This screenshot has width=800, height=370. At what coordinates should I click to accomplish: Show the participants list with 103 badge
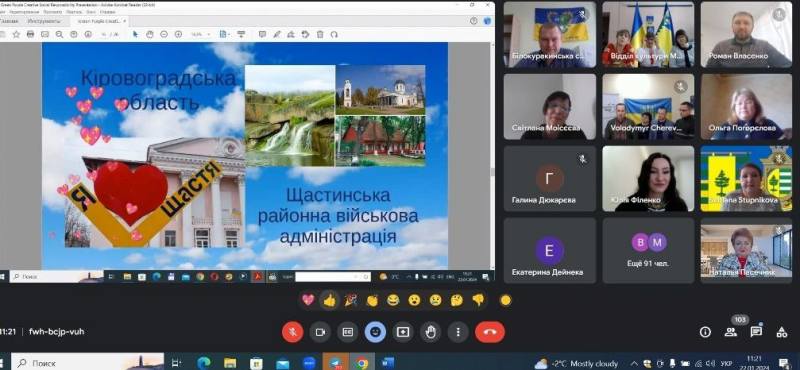[731, 332]
